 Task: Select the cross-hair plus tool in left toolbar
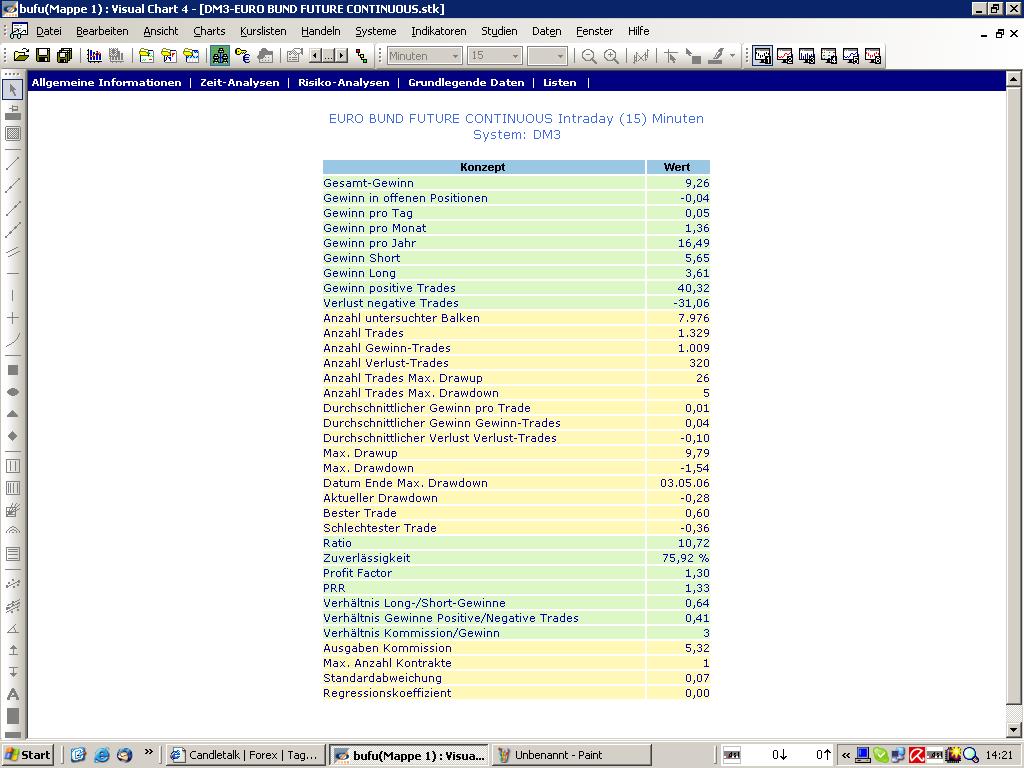pyautogui.click(x=13, y=318)
